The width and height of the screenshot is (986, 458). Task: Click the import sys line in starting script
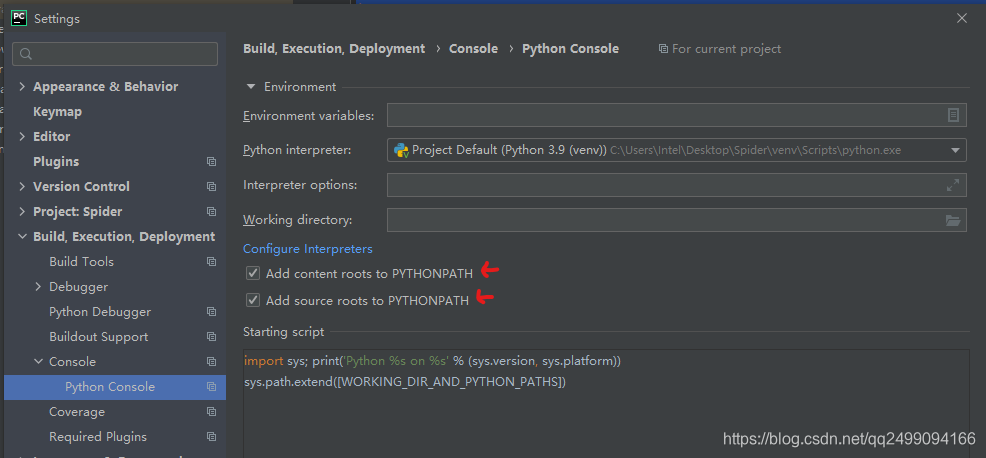pos(432,361)
